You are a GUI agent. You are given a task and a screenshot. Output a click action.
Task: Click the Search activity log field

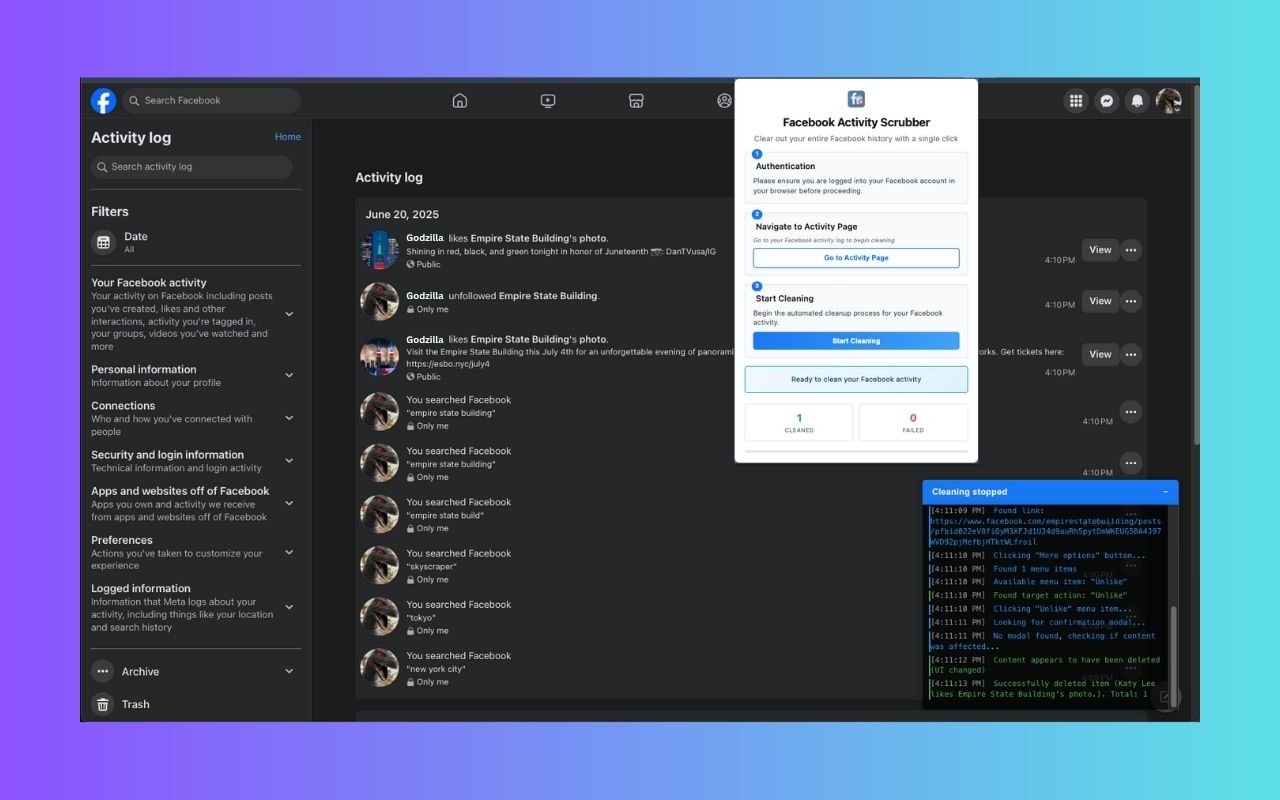pos(192,167)
